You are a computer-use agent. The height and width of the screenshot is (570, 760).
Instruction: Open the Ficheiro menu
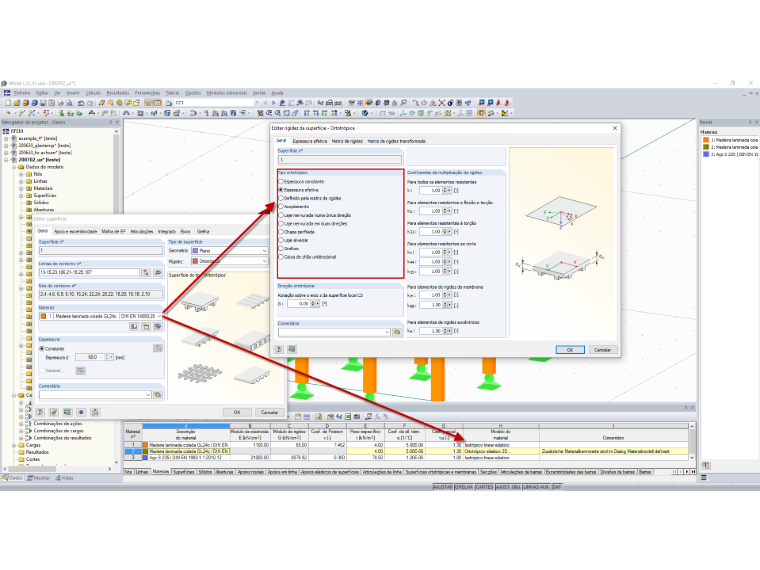(x=22, y=93)
